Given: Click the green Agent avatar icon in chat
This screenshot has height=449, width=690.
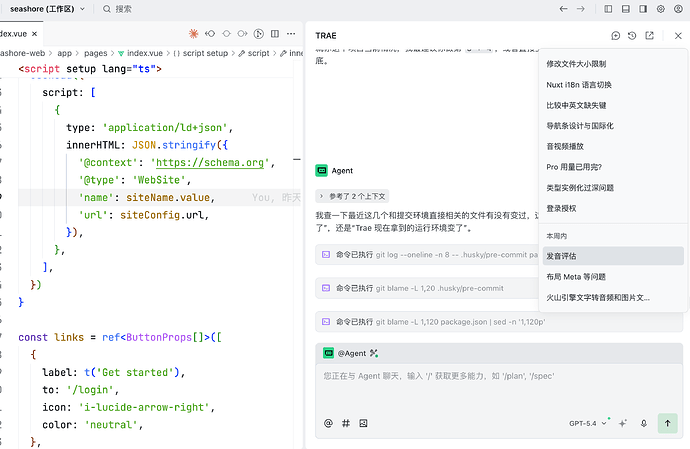Looking at the screenshot, I should click(322, 170).
